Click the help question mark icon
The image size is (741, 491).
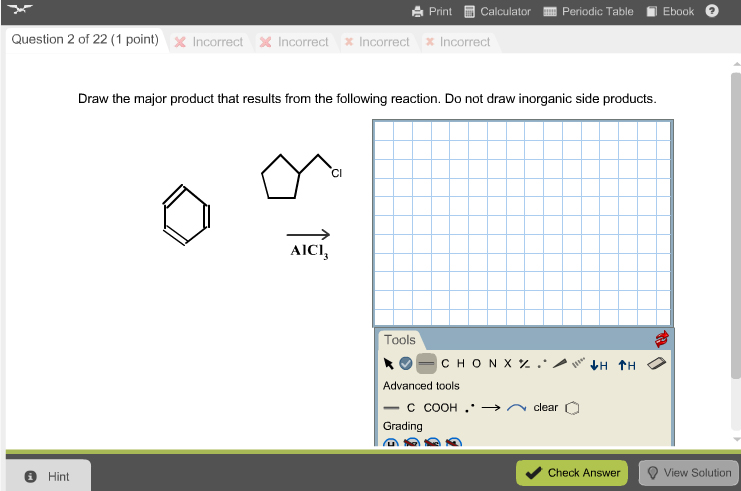tap(712, 11)
